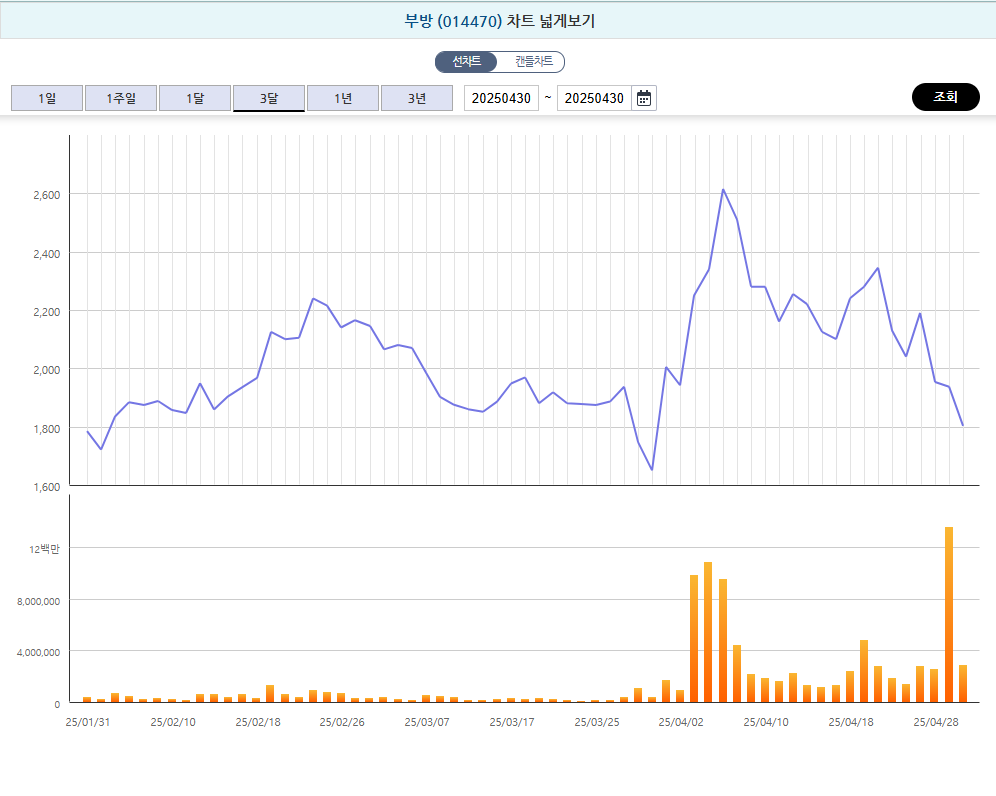Click the 25/04/18 date axis label
This screenshot has width=996, height=796.
851,722
